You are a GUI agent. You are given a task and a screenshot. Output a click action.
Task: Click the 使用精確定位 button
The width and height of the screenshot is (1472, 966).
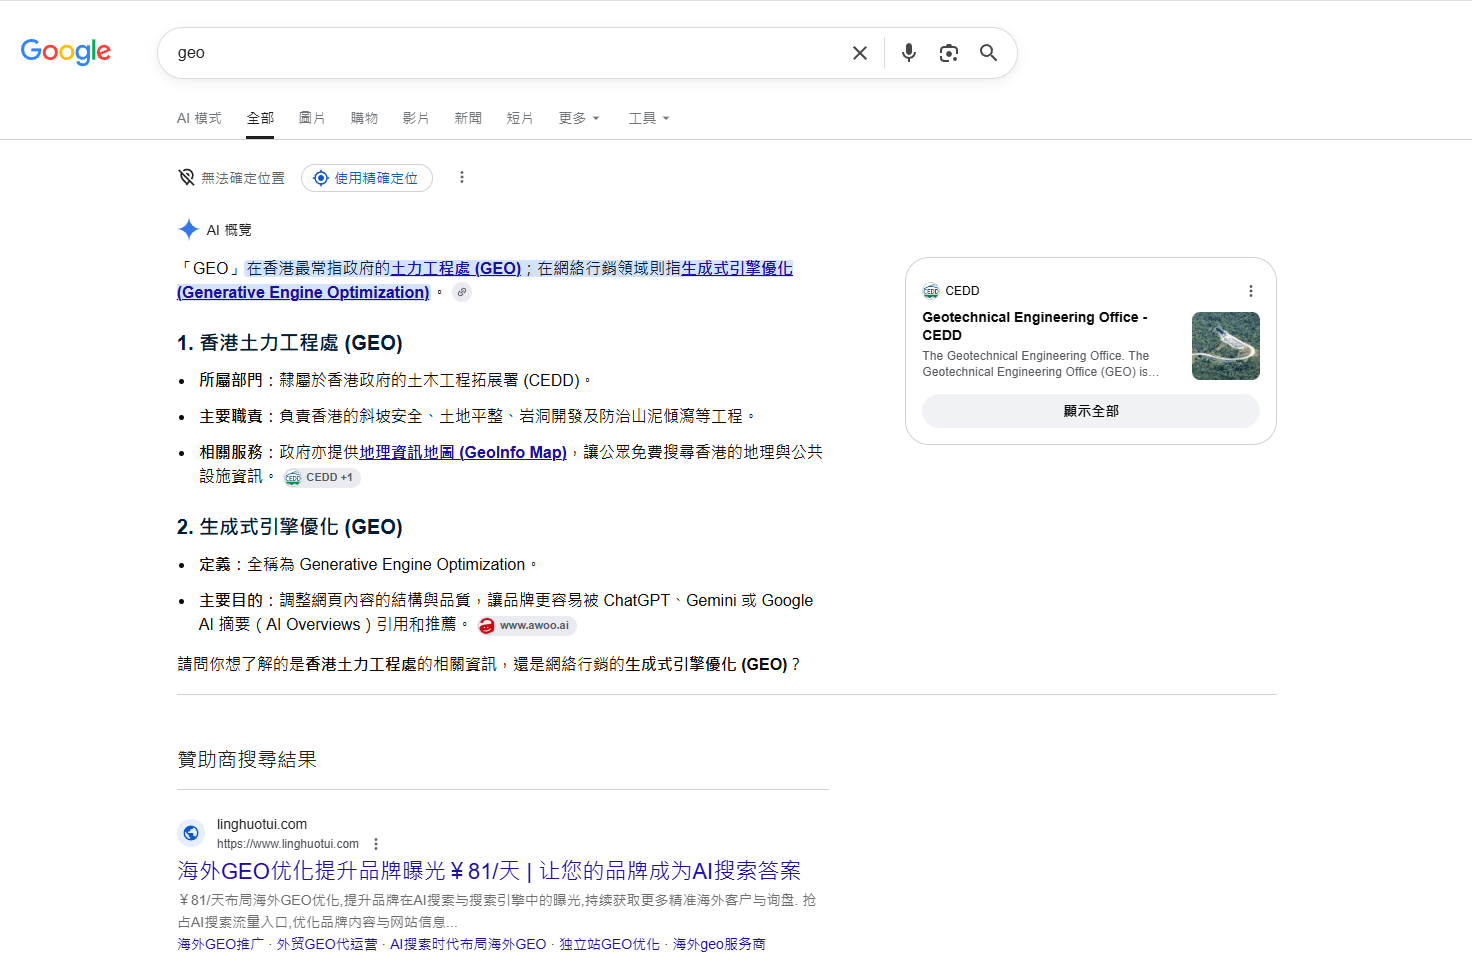click(367, 178)
